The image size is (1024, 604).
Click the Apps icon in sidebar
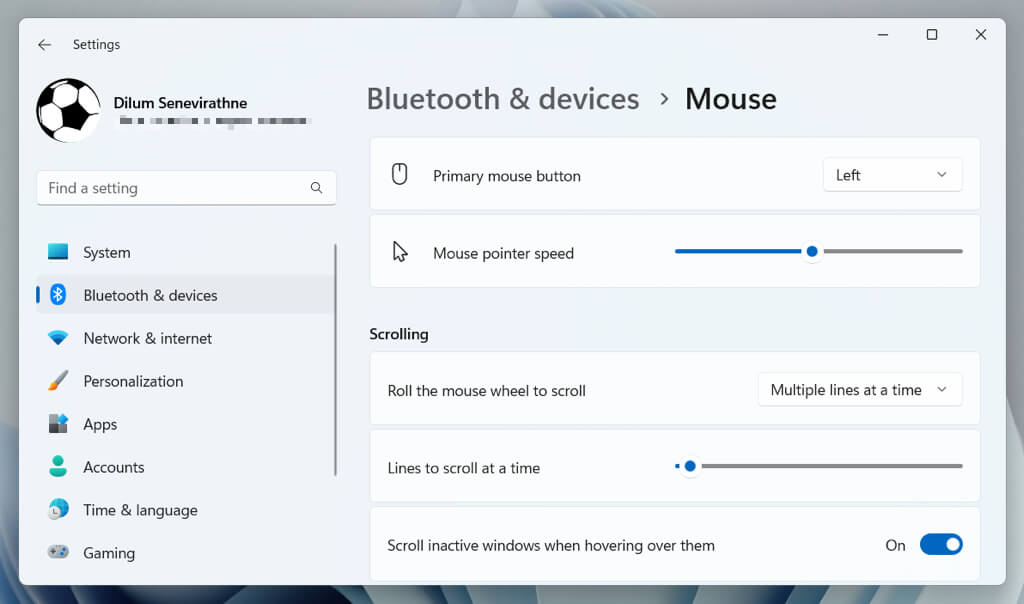(x=58, y=424)
